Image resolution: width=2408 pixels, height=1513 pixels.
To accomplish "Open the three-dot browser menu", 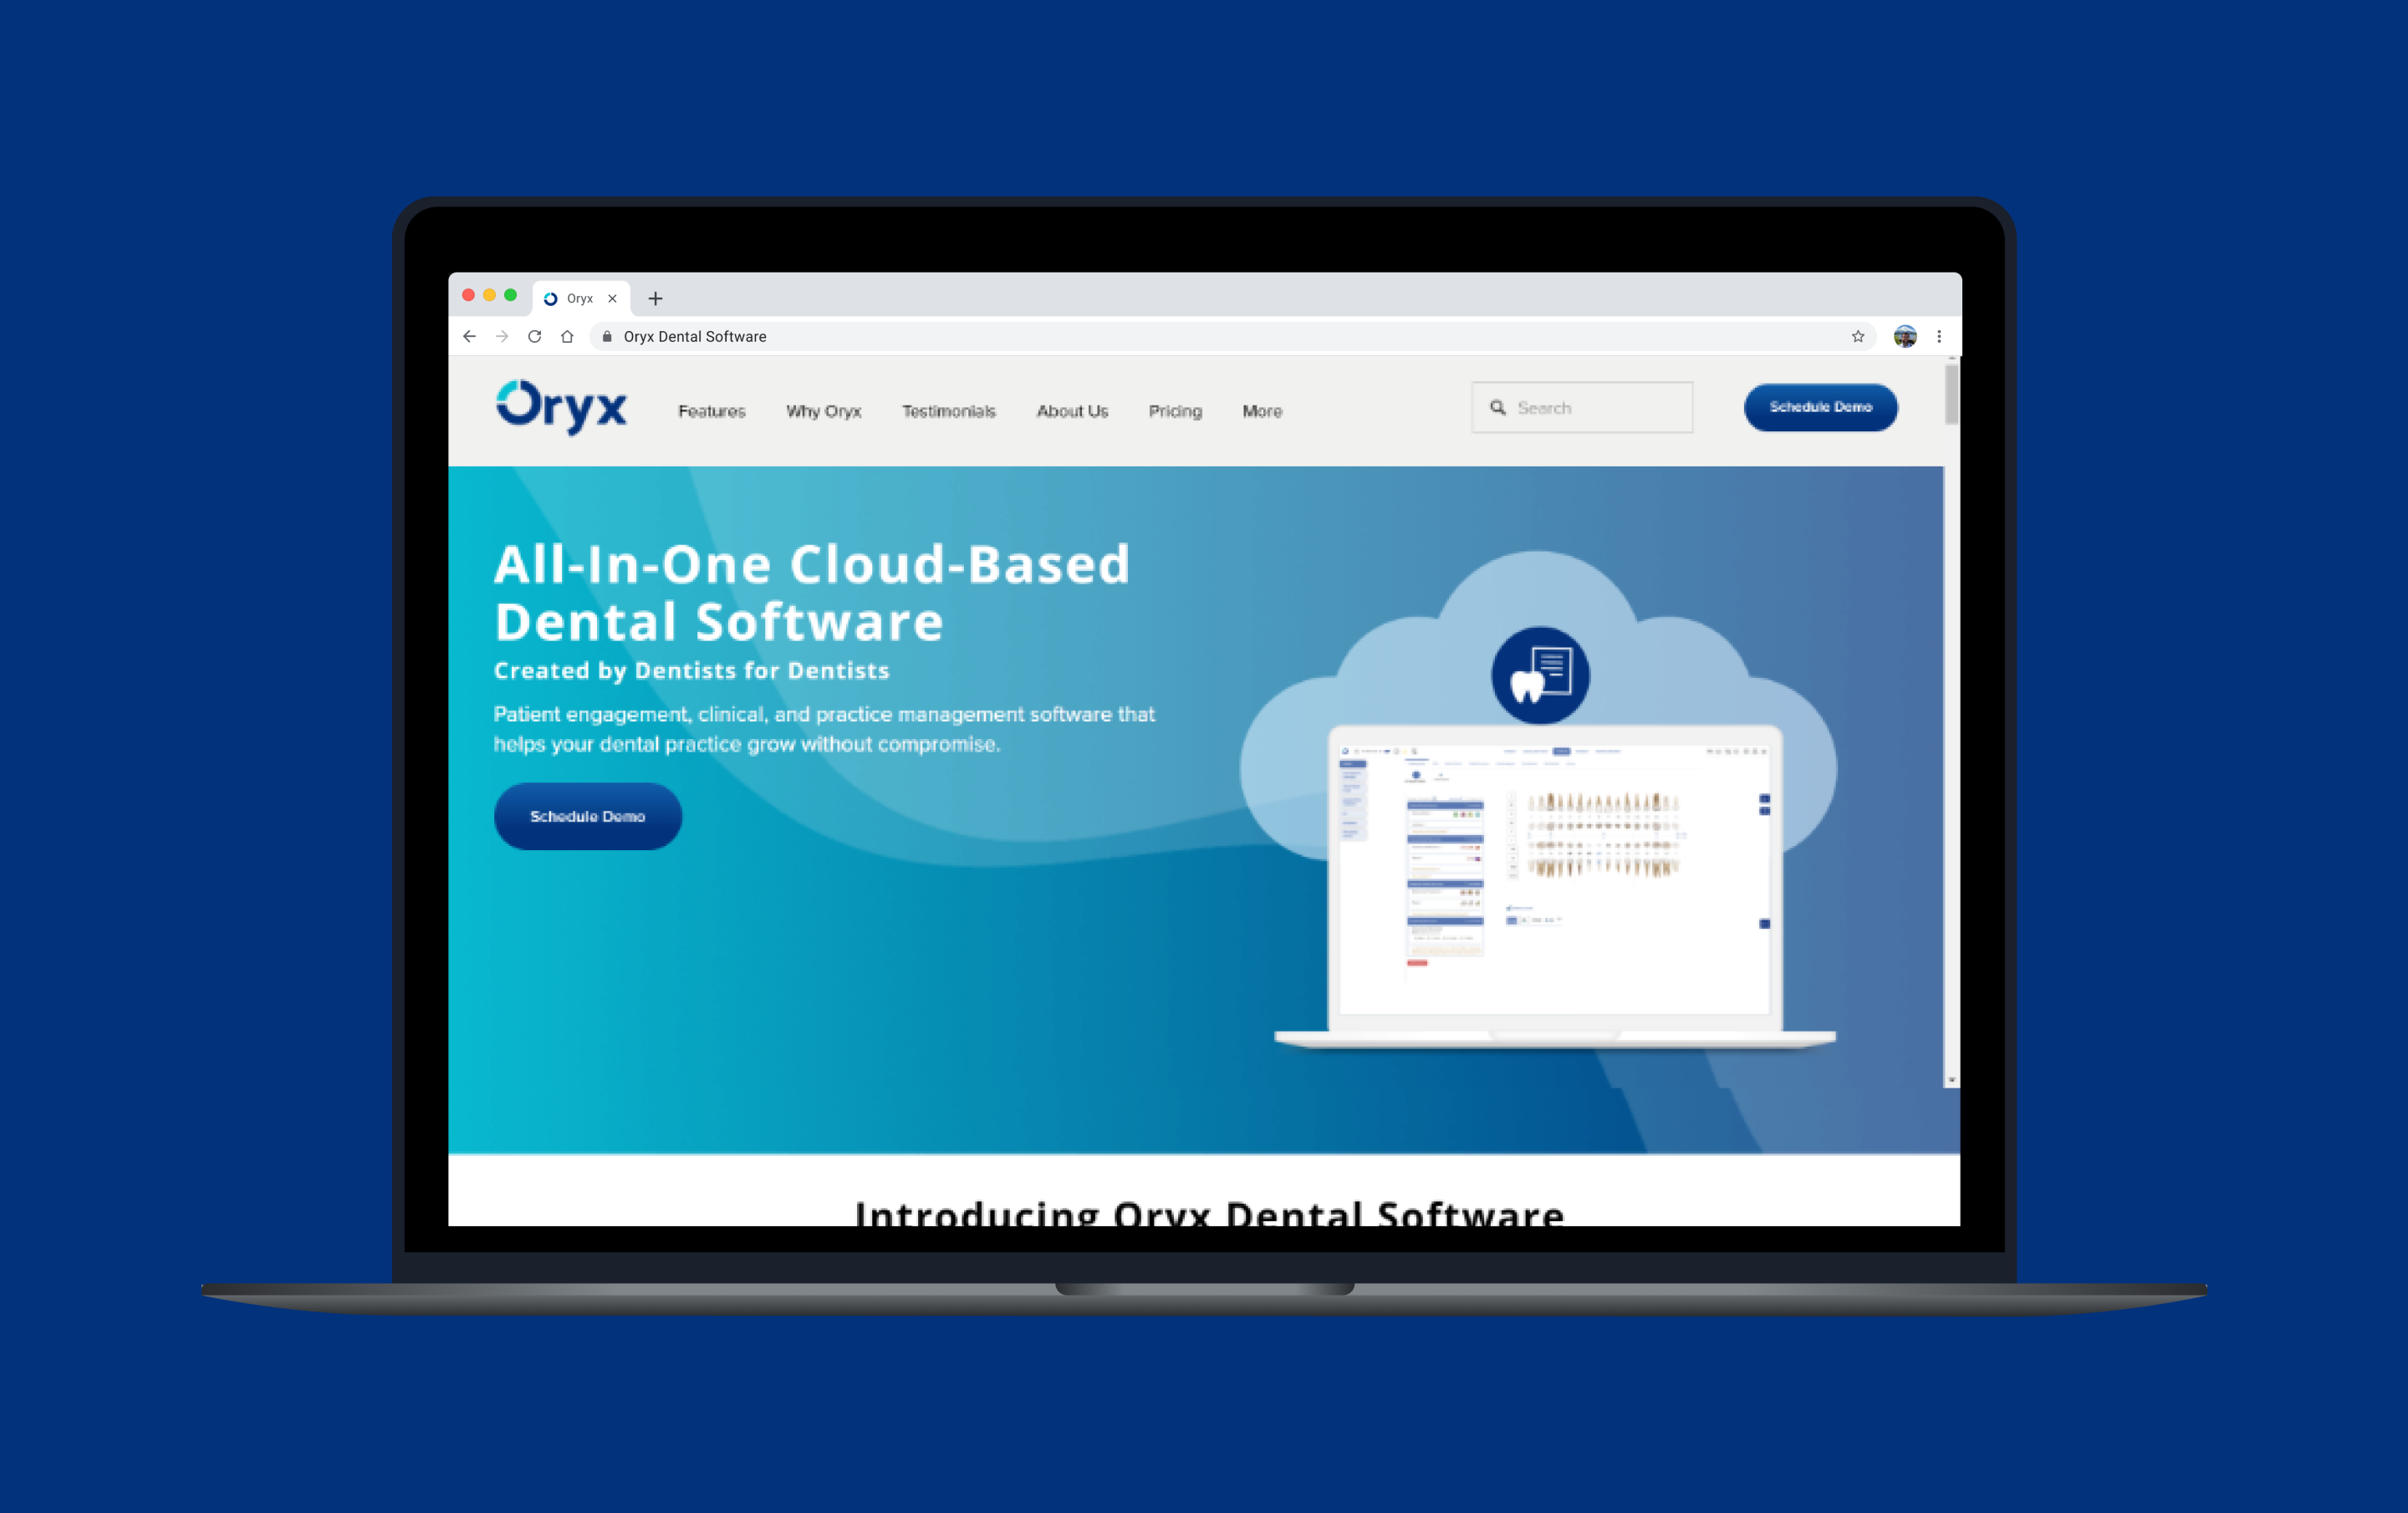I will point(1939,337).
